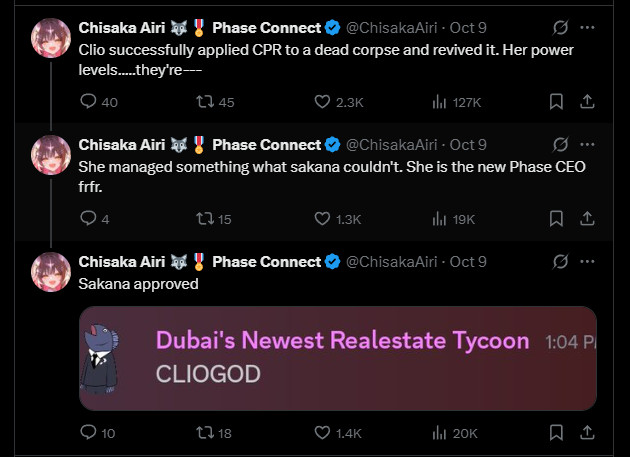The width and height of the screenshot is (630, 457).
Task: Share the first tweet about CPR
Action: click(589, 102)
